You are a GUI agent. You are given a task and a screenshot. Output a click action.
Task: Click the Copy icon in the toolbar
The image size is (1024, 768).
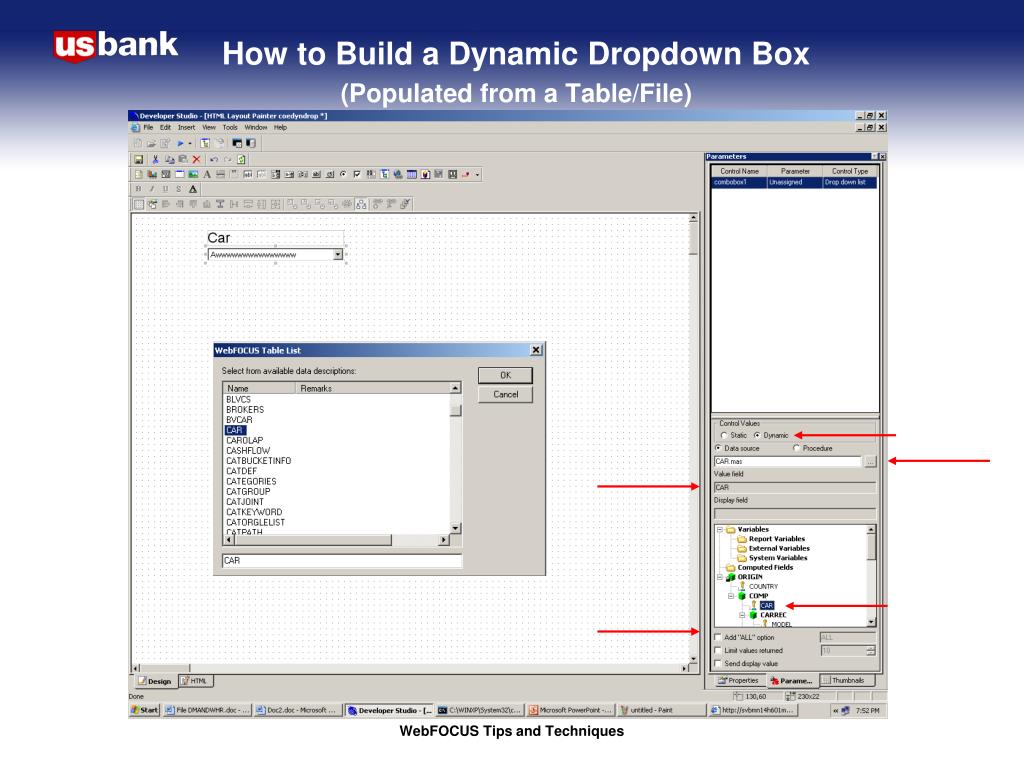tap(170, 160)
